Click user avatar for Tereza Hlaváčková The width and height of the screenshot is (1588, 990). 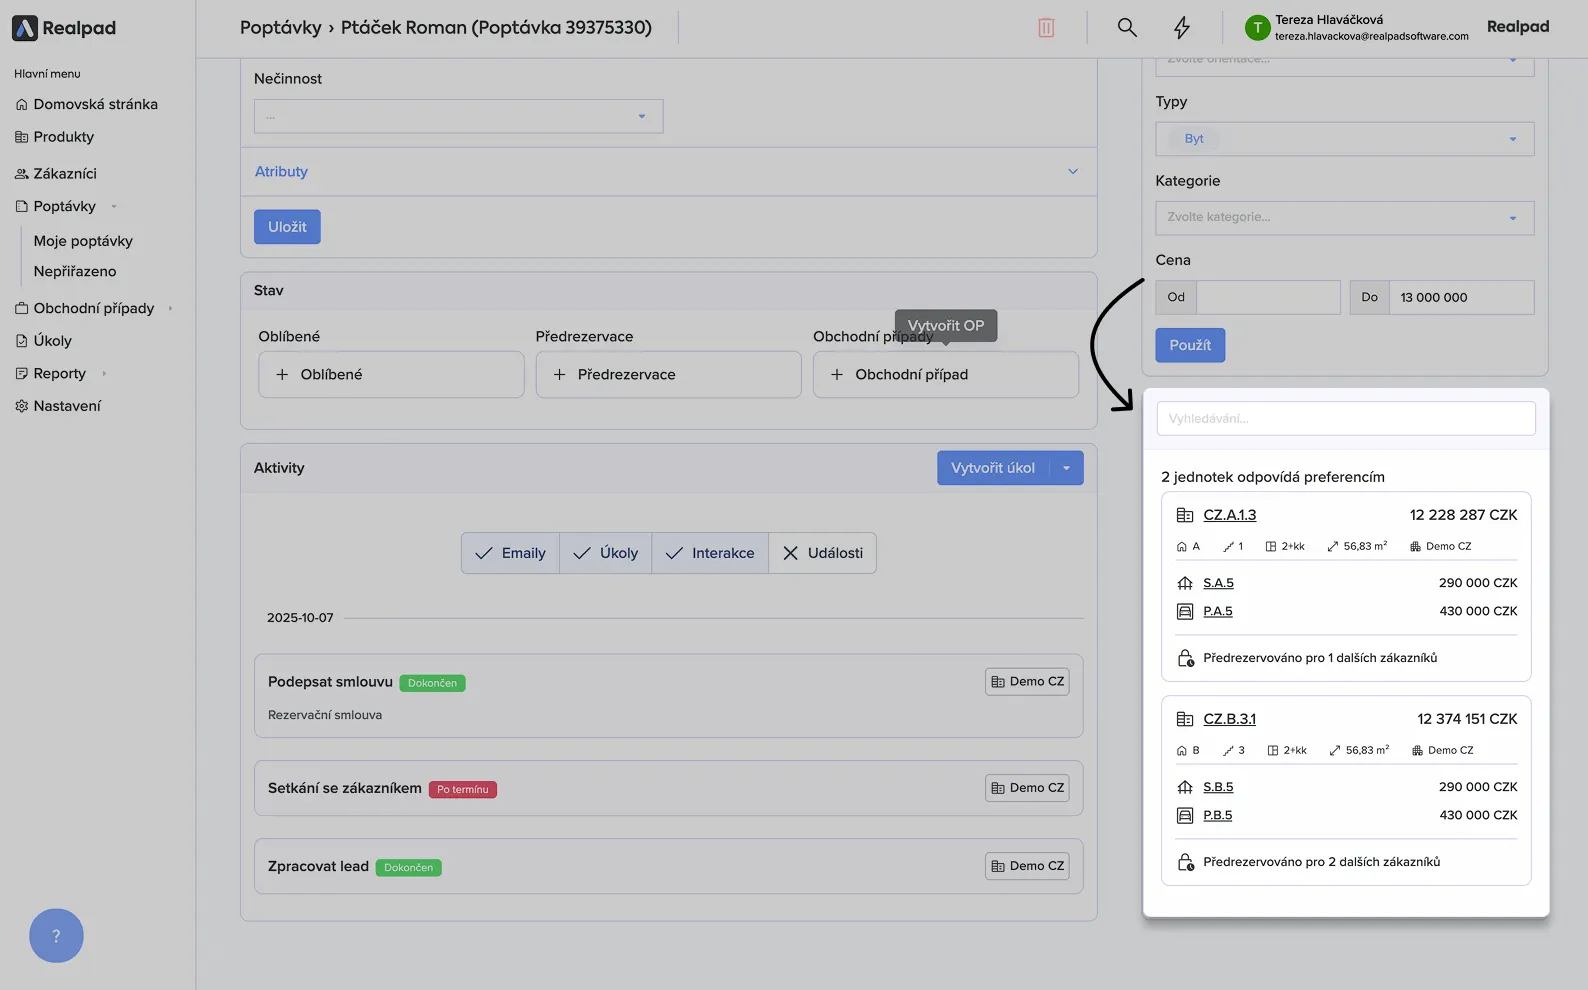click(1257, 28)
